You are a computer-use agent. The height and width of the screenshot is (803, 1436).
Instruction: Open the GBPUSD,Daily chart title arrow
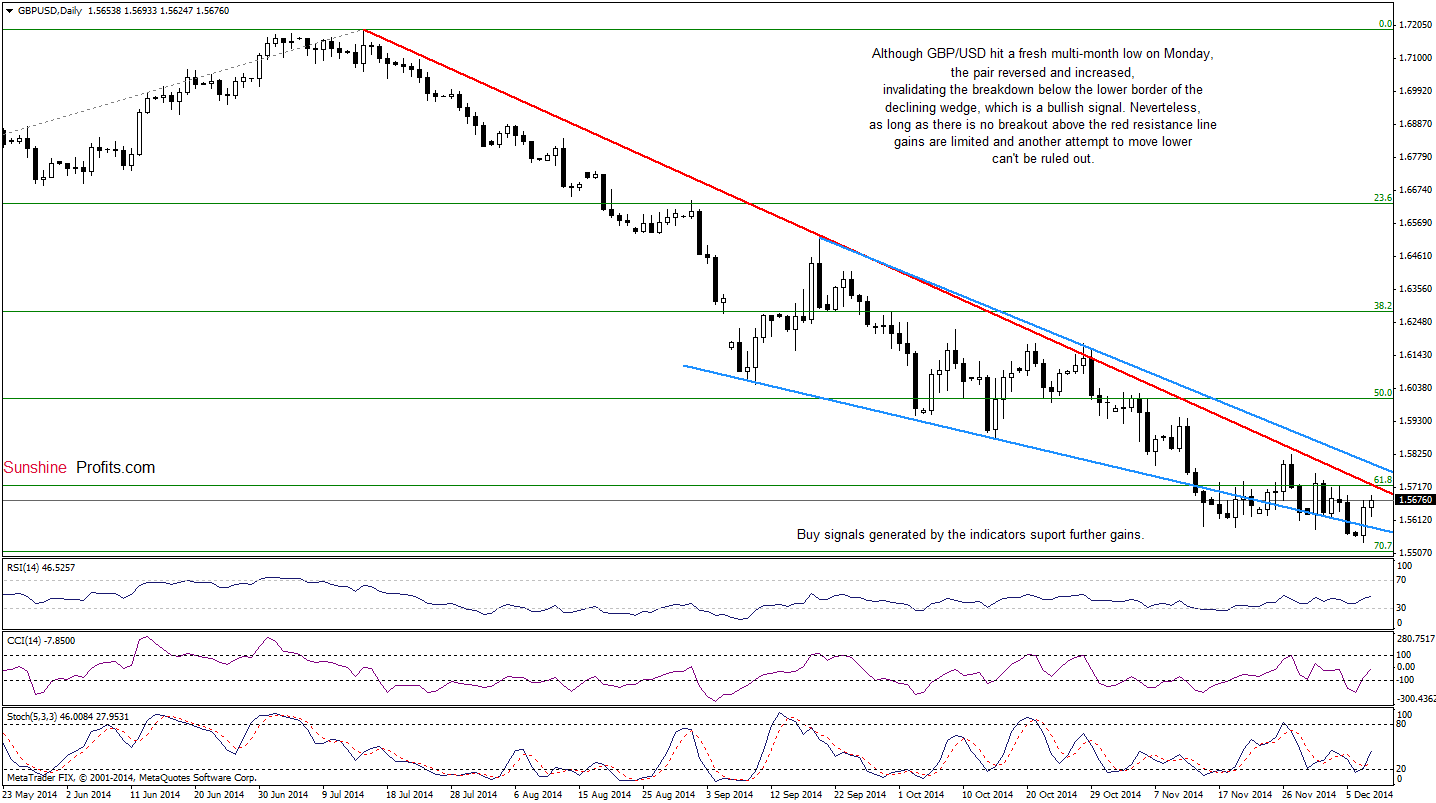click(x=8, y=10)
